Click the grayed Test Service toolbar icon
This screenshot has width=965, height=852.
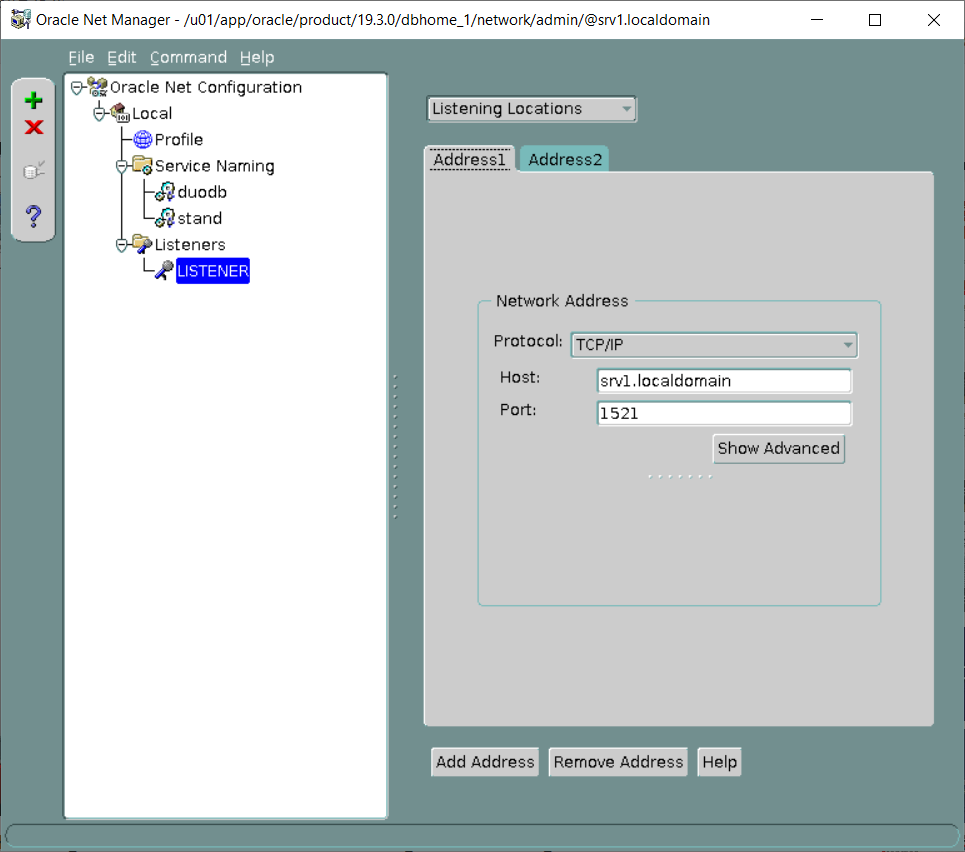(34, 171)
